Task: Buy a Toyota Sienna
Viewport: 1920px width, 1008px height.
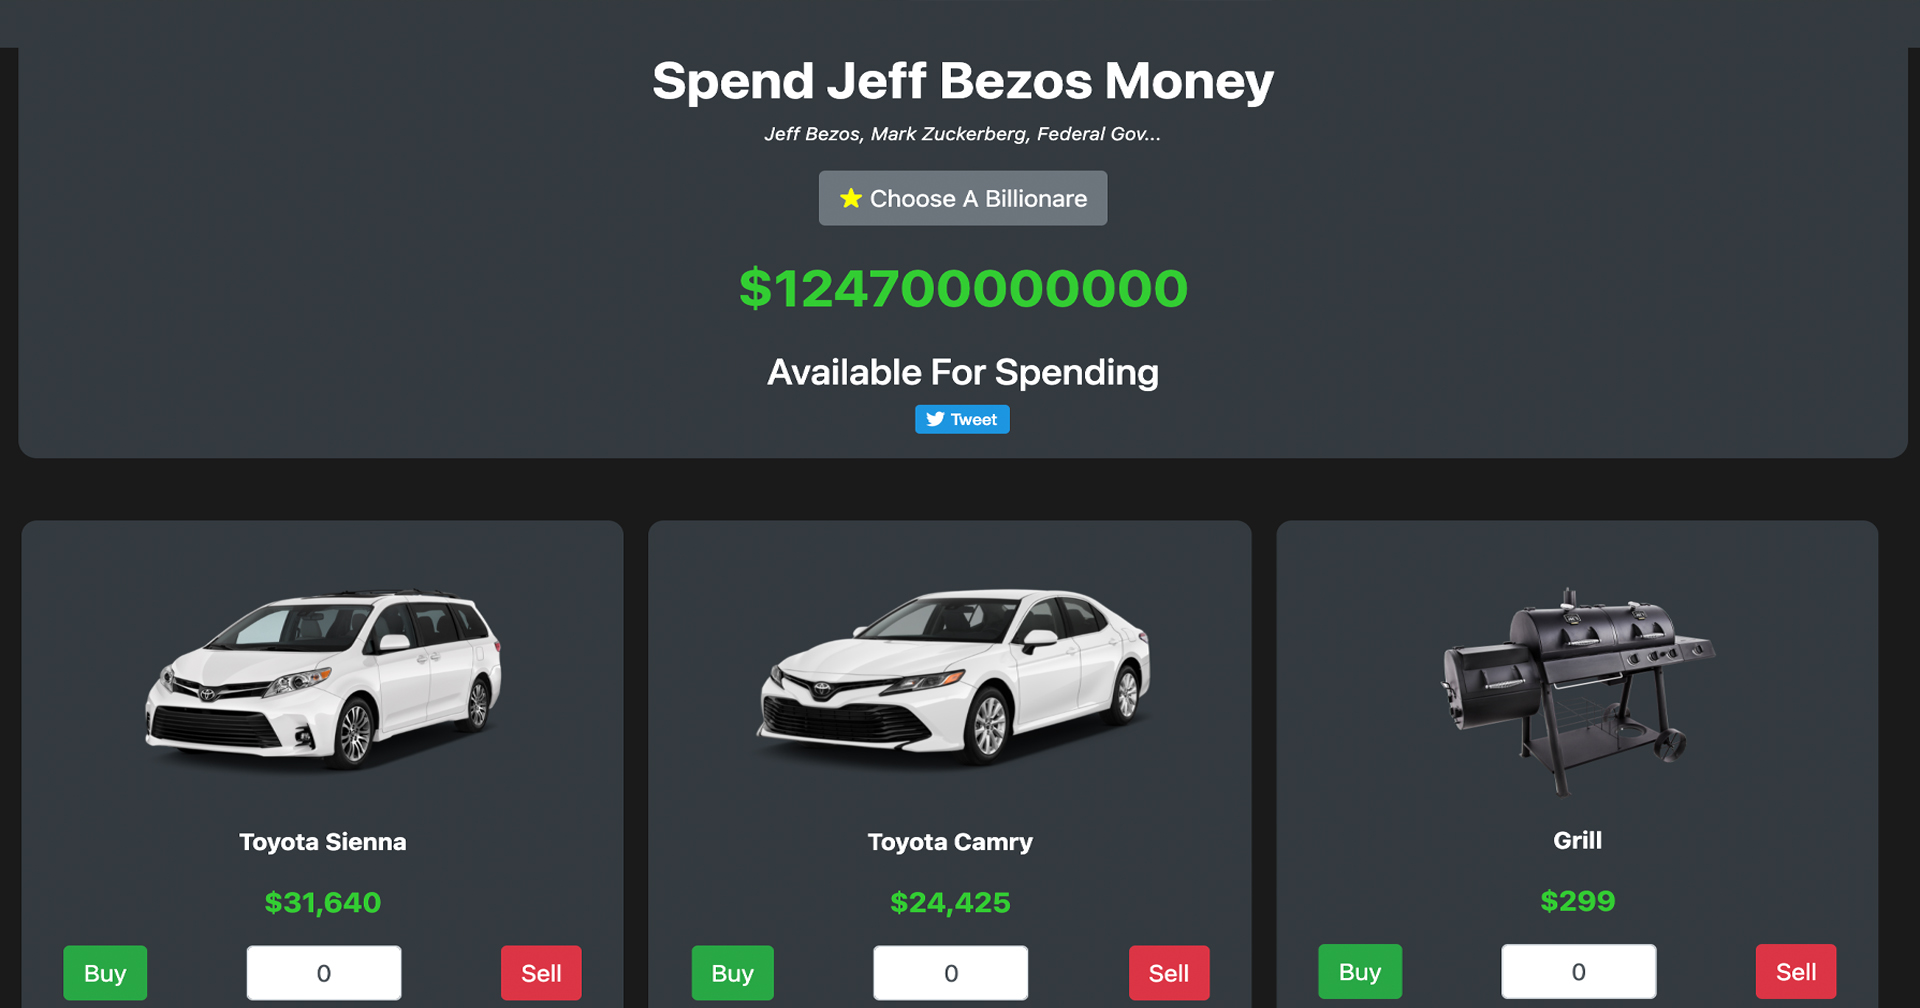Action: click(105, 972)
